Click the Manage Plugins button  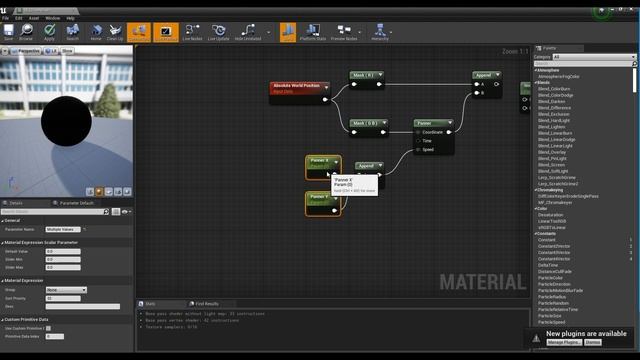coord(564,342)
